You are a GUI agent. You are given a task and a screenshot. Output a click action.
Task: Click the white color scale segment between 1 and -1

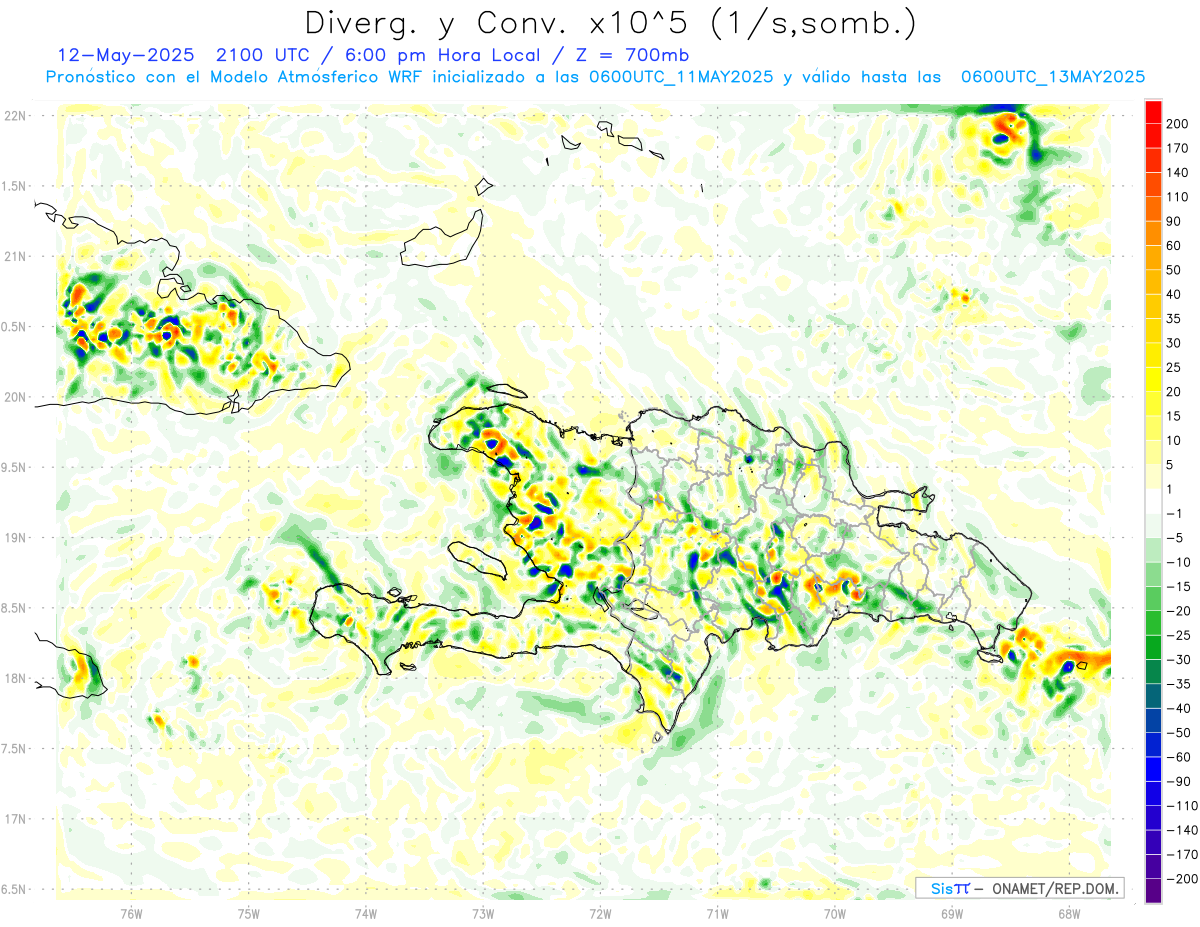point(1153,501)
